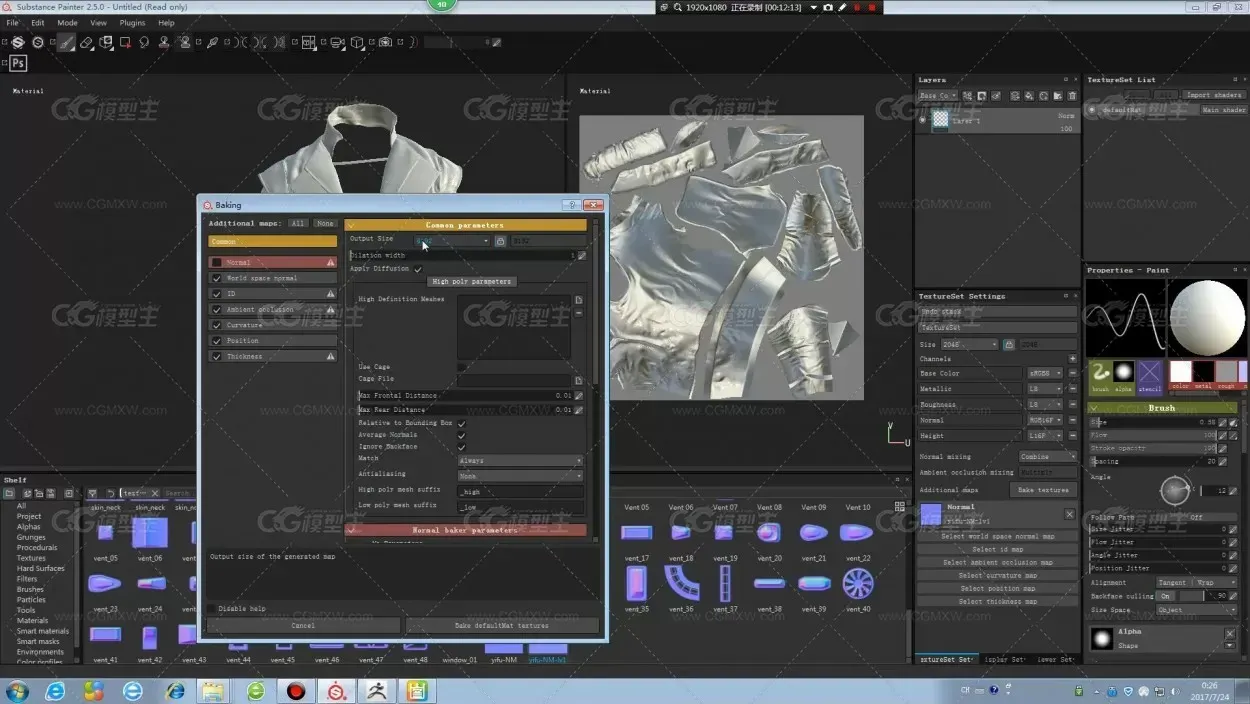Open the Plugins menu
This screenshot has width=1250, height=704.
tap(132, 22)
